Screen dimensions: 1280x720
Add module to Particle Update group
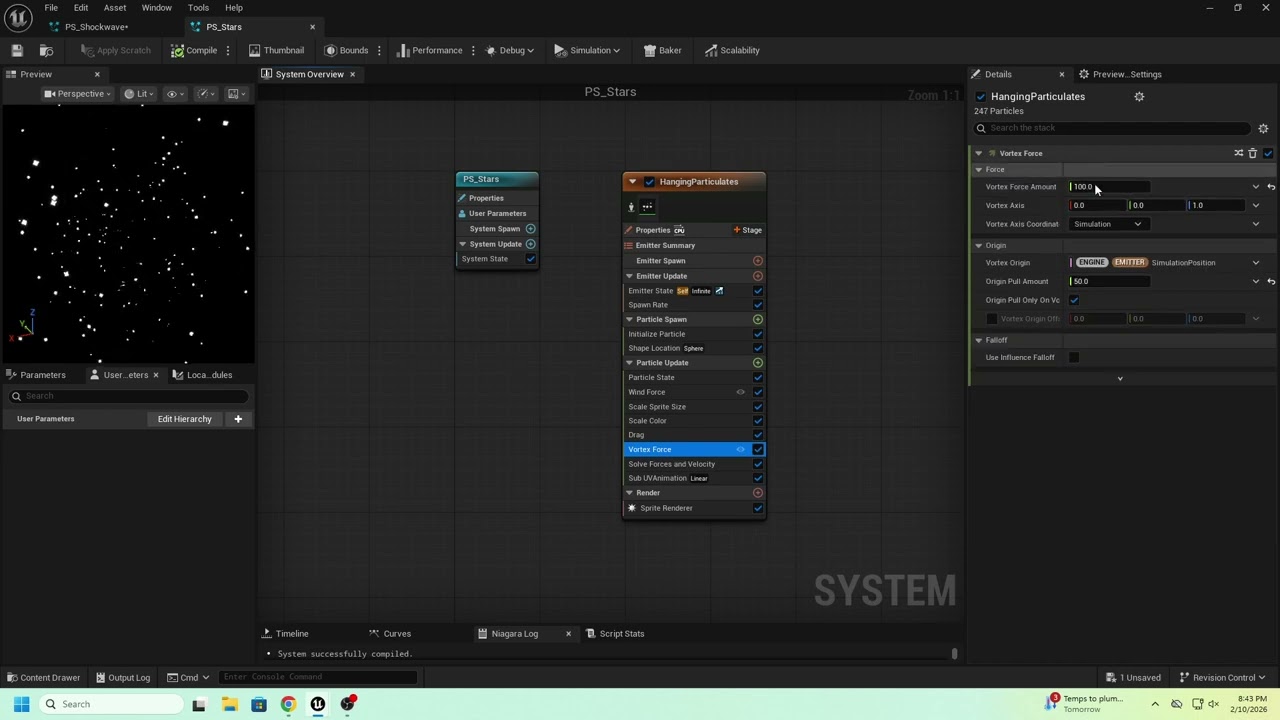coord(757,363)
